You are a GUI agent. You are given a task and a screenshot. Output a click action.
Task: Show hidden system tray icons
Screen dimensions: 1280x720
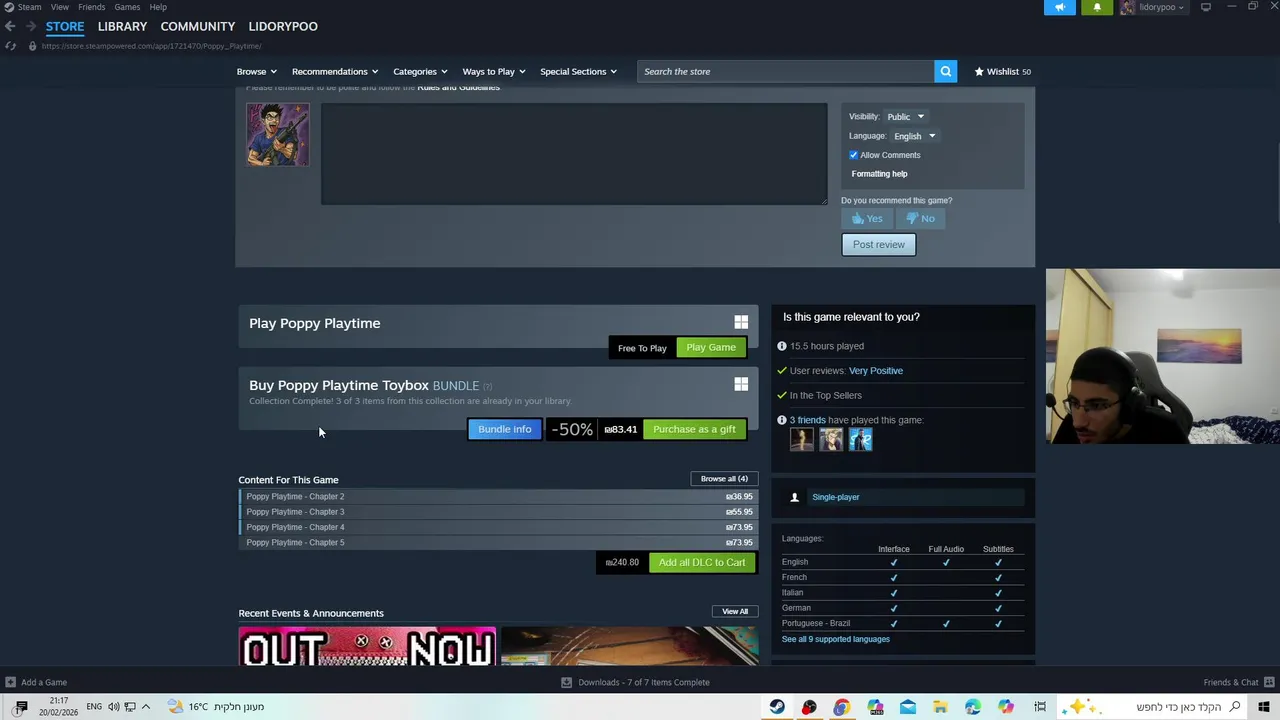pos(146,706)
